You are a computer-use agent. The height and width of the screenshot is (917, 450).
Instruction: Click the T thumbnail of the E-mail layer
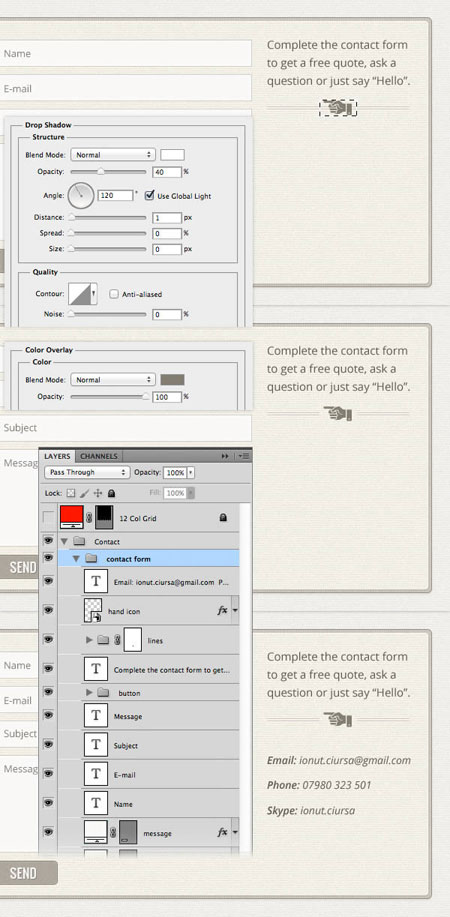point(96,774)
